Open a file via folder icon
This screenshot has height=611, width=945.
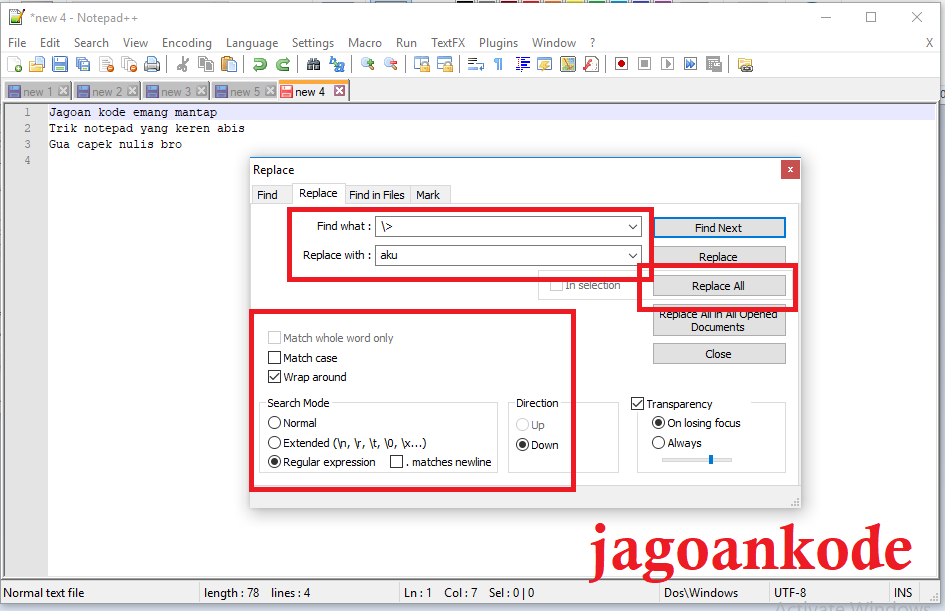[37, 64]
